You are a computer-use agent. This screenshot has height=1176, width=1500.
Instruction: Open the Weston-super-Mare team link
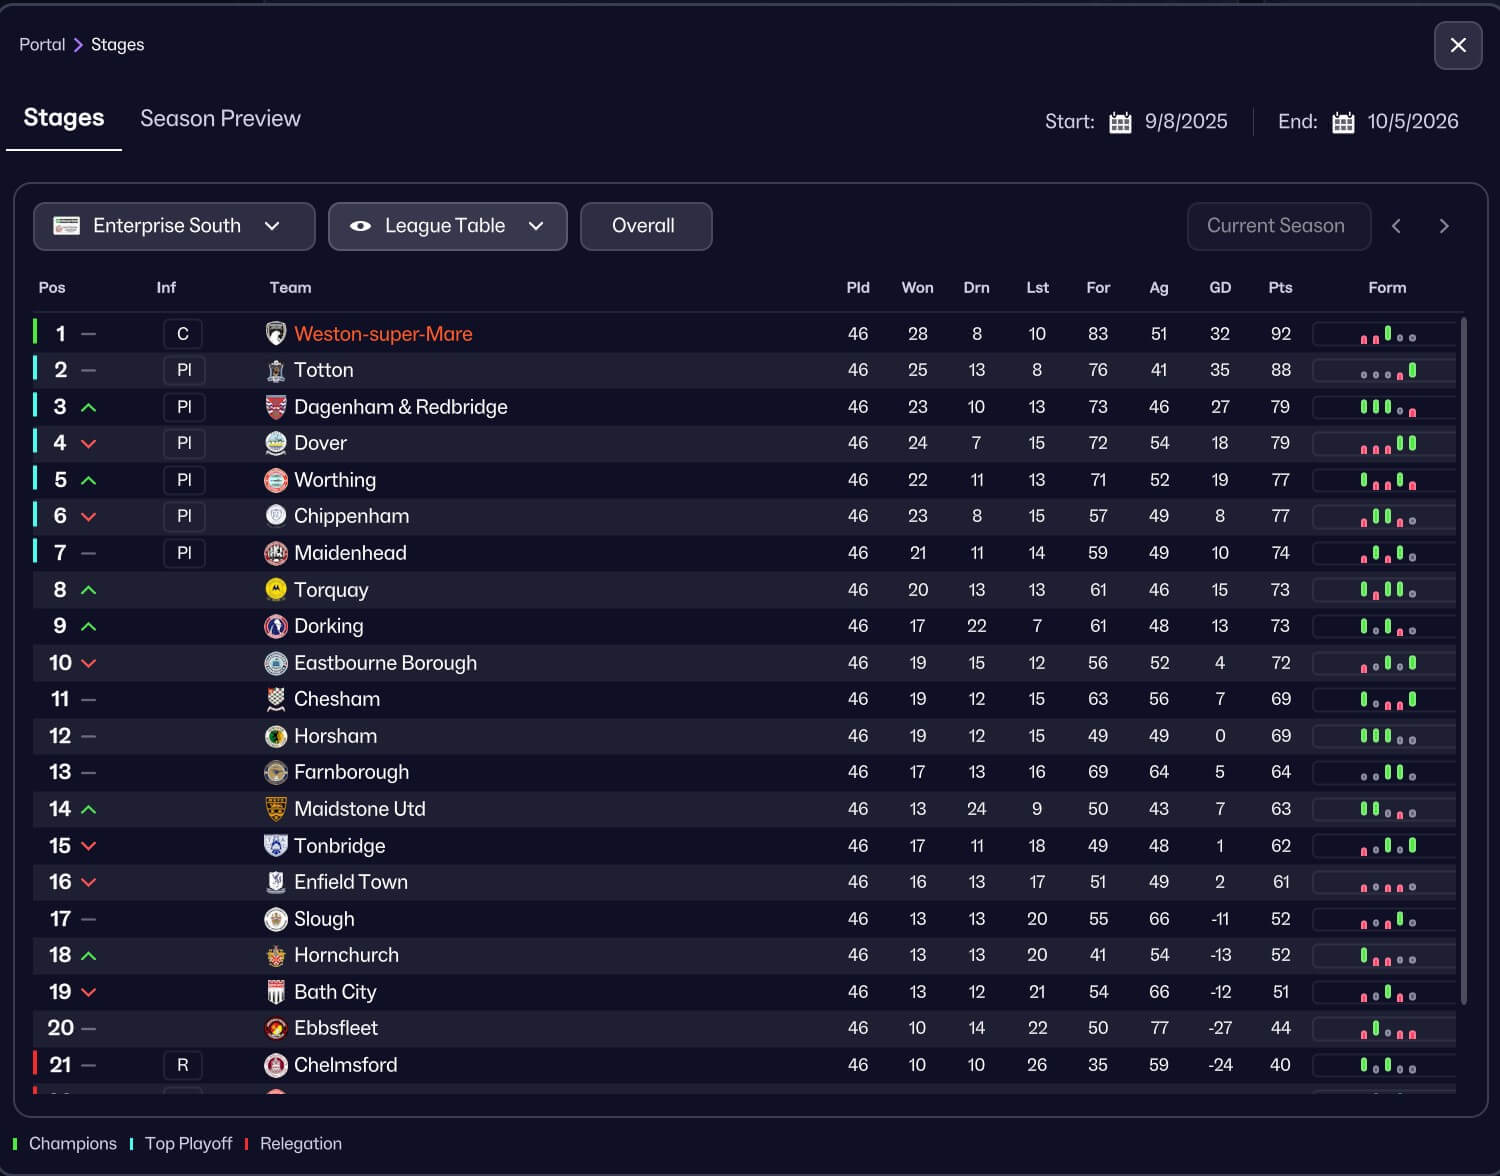pyautogui.click(x=383, y=334)
